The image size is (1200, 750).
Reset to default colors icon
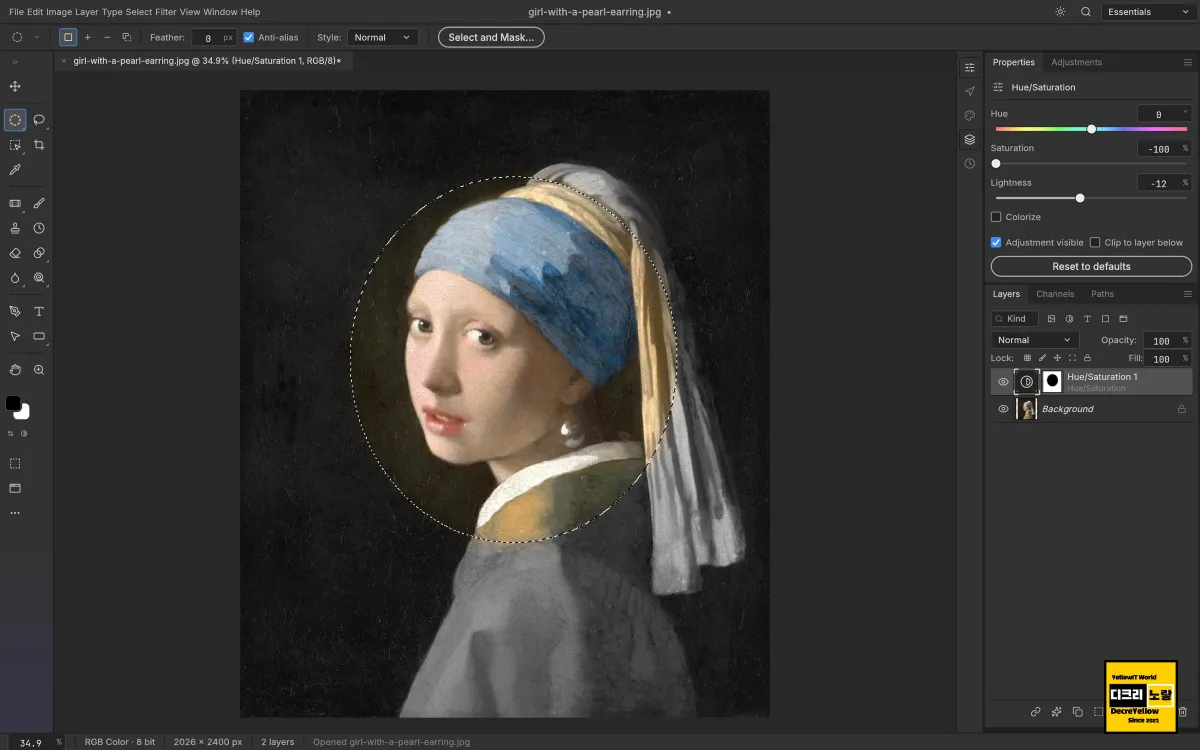point(24,433)
